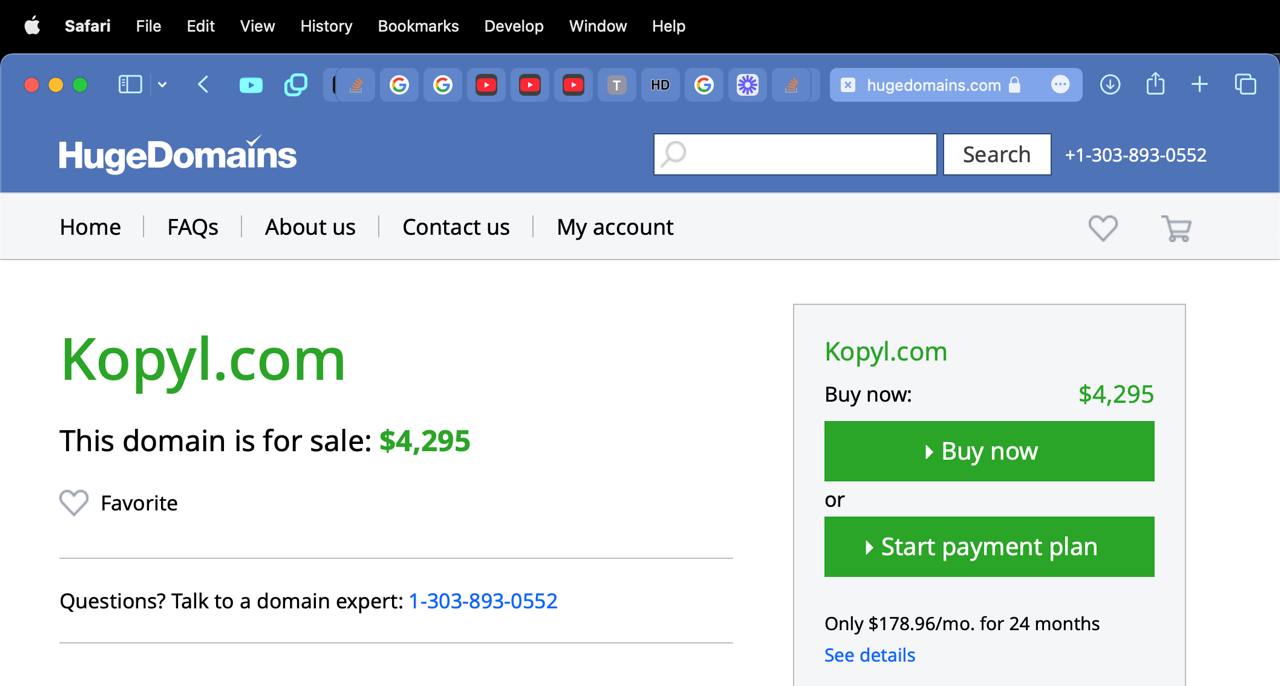
Task: Focus the domain search field
Action: pyautogui.click(x=795, y=154)
